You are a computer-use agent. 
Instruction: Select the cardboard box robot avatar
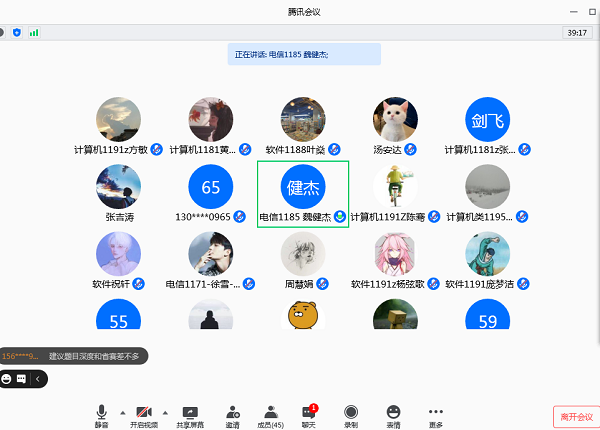[395, 314]
